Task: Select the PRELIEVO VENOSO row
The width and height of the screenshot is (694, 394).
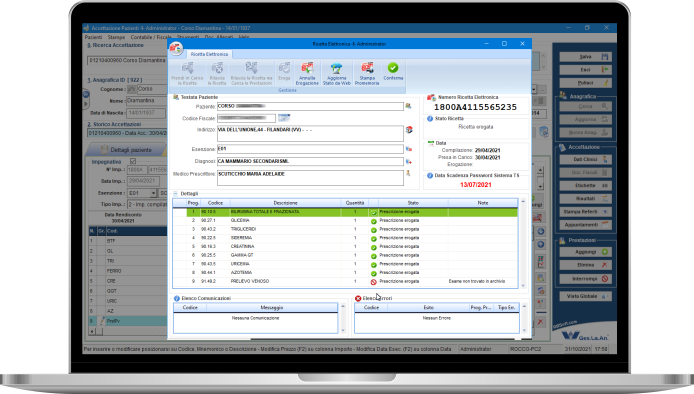Action: (345, 282)
